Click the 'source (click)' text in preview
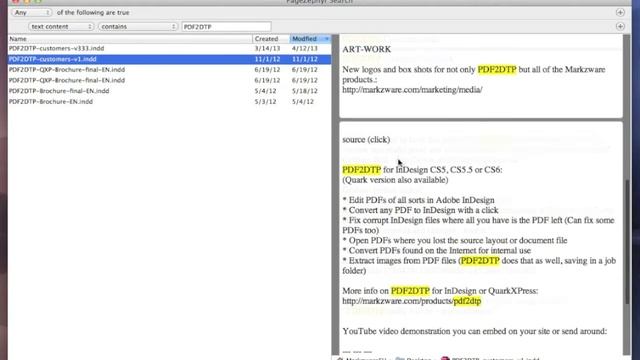Screen dimensions: 640x360 click(x=366, y=140)
